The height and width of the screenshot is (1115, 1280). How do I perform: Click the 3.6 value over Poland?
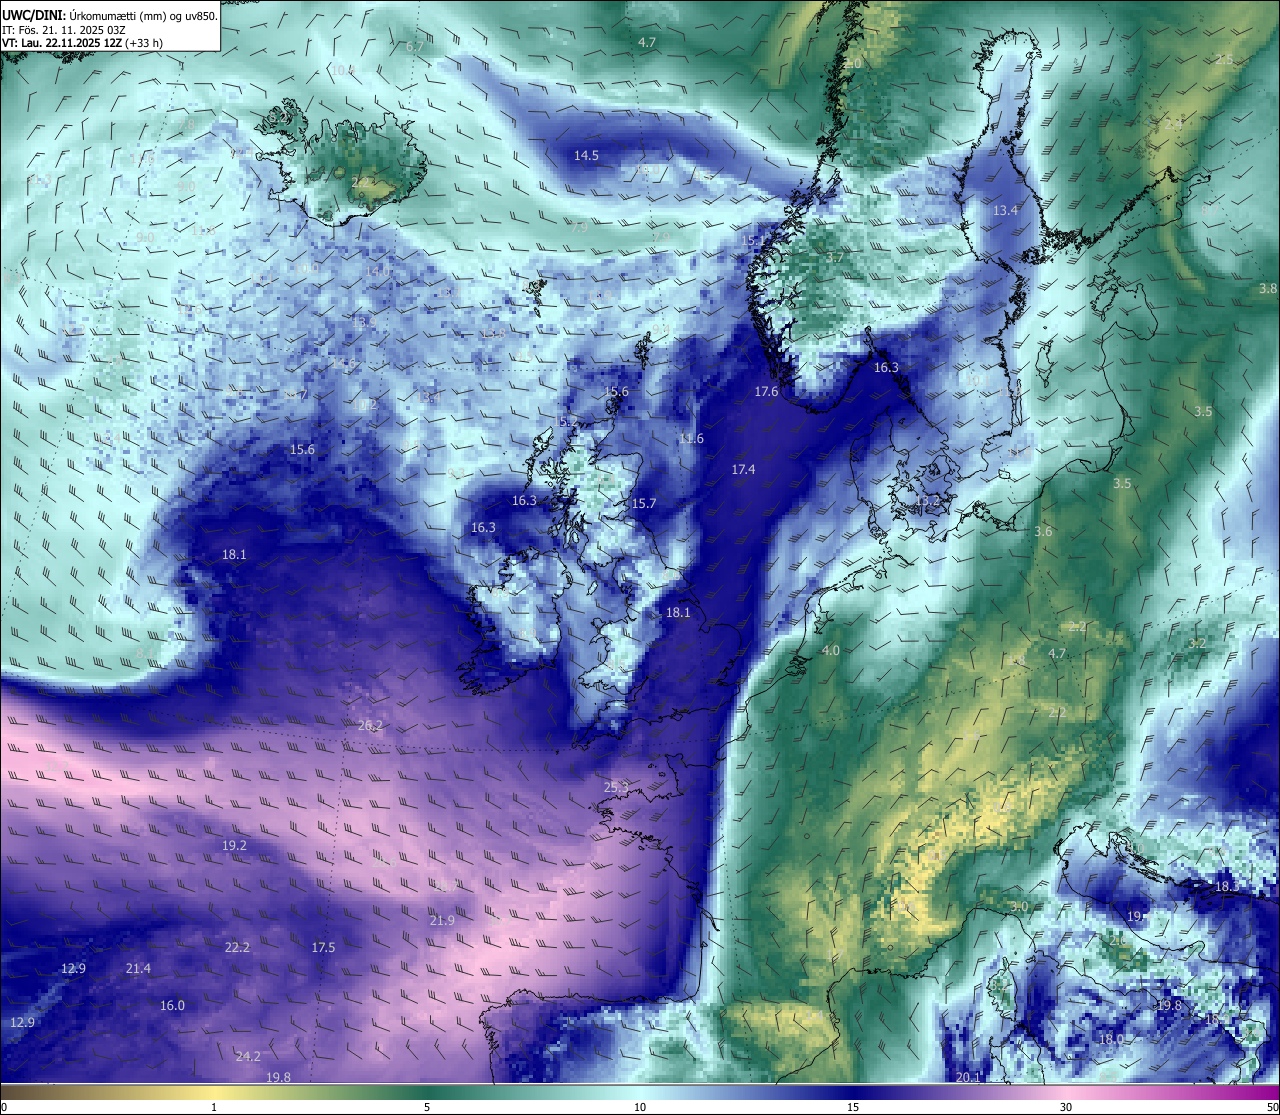(x=1043, y=532)
